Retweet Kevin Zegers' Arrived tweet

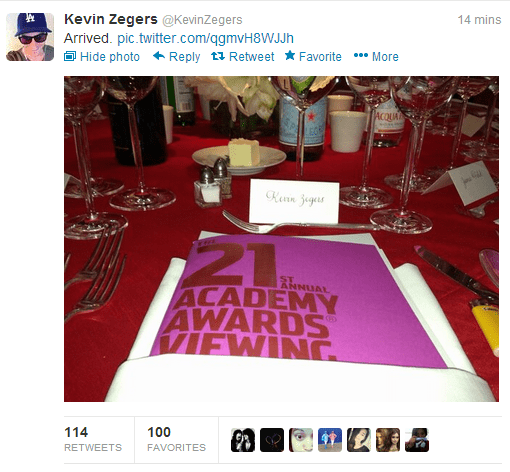click(x=243, y=57)
